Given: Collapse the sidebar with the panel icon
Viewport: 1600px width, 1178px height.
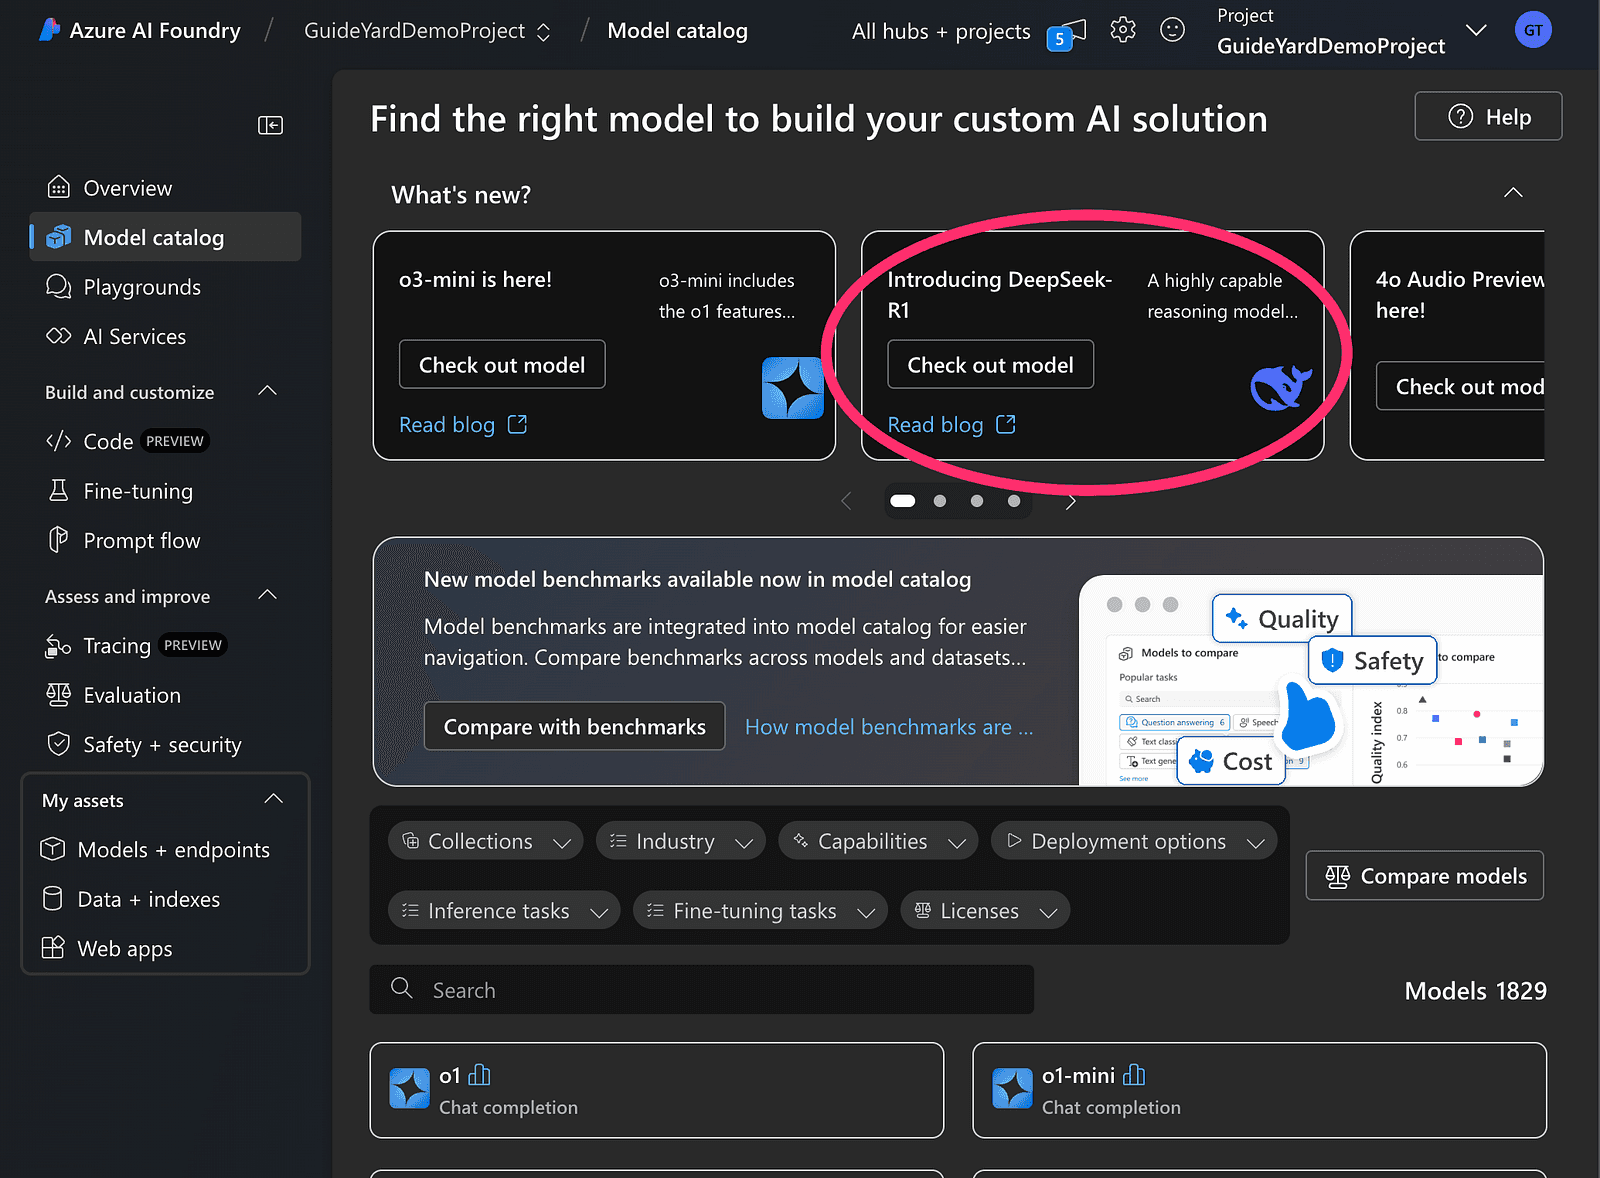Looking at the screenshot, I should tap(270, 125).
